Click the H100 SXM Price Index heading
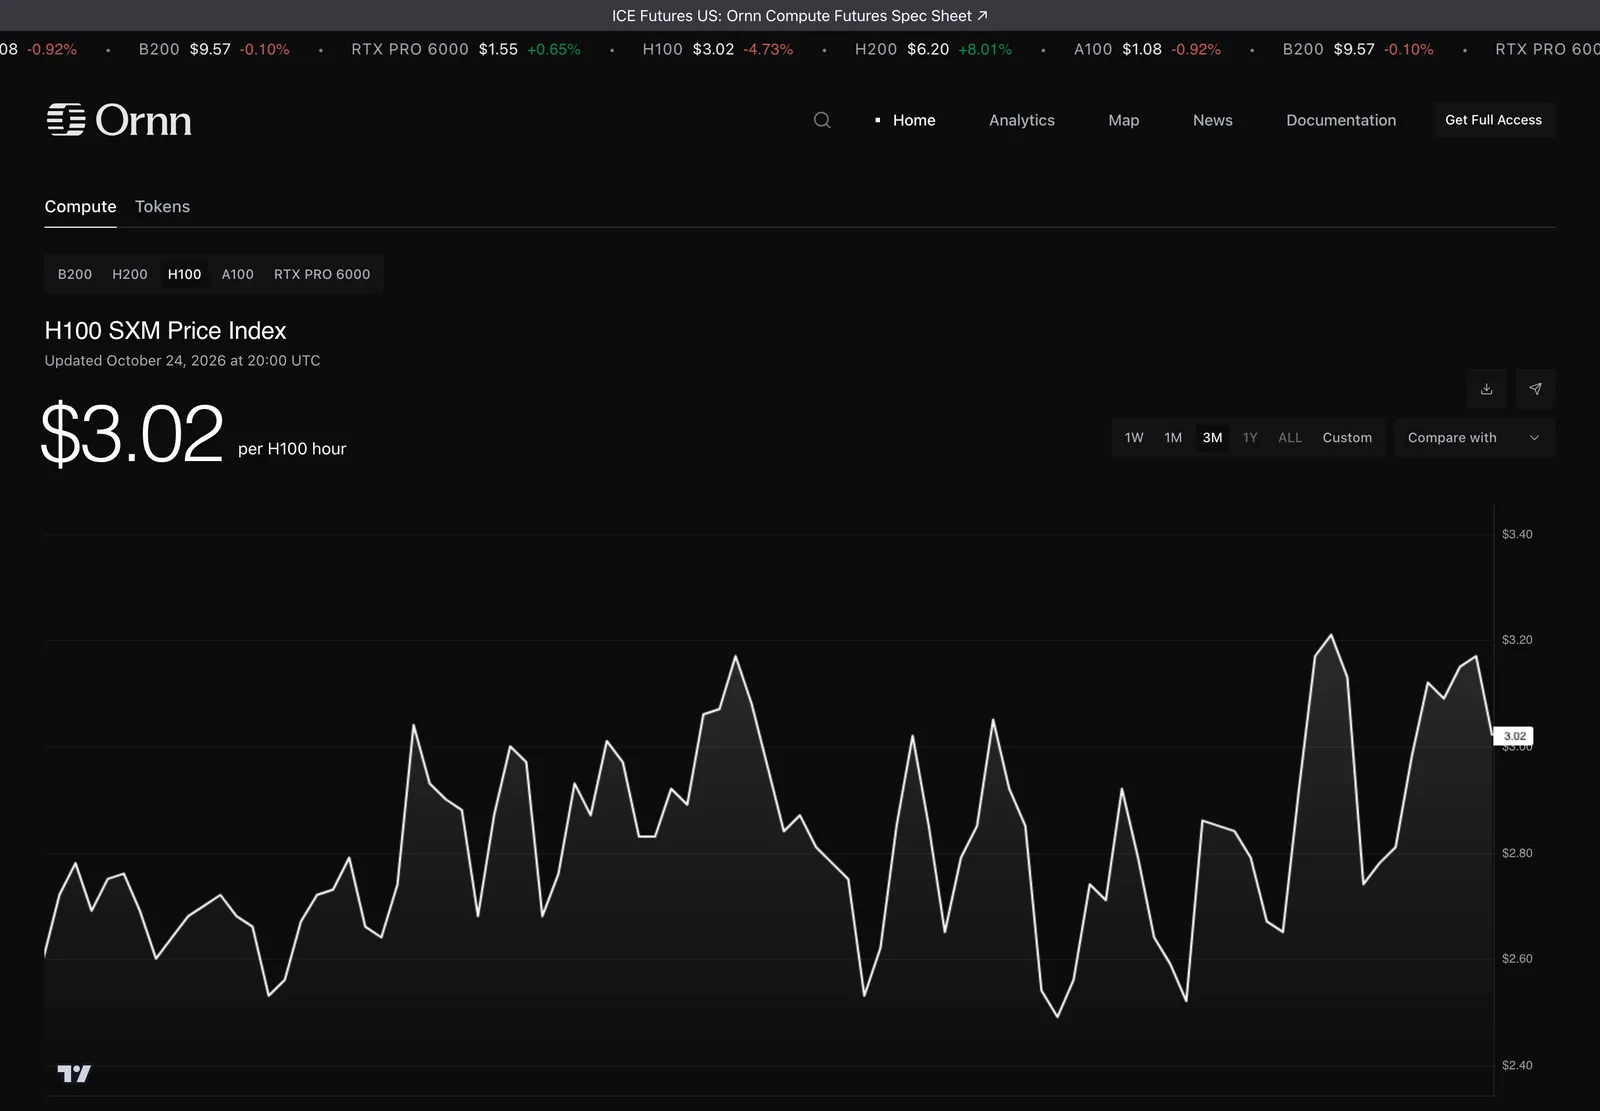 [165, 331]
